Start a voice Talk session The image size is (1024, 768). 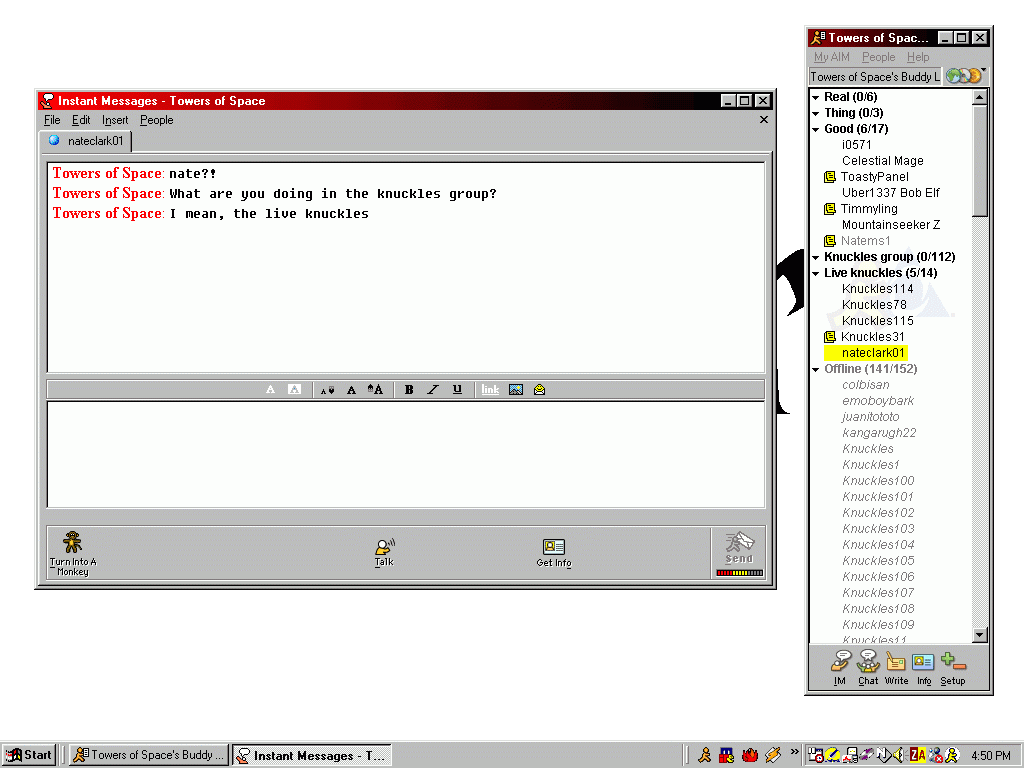[384, 552]
